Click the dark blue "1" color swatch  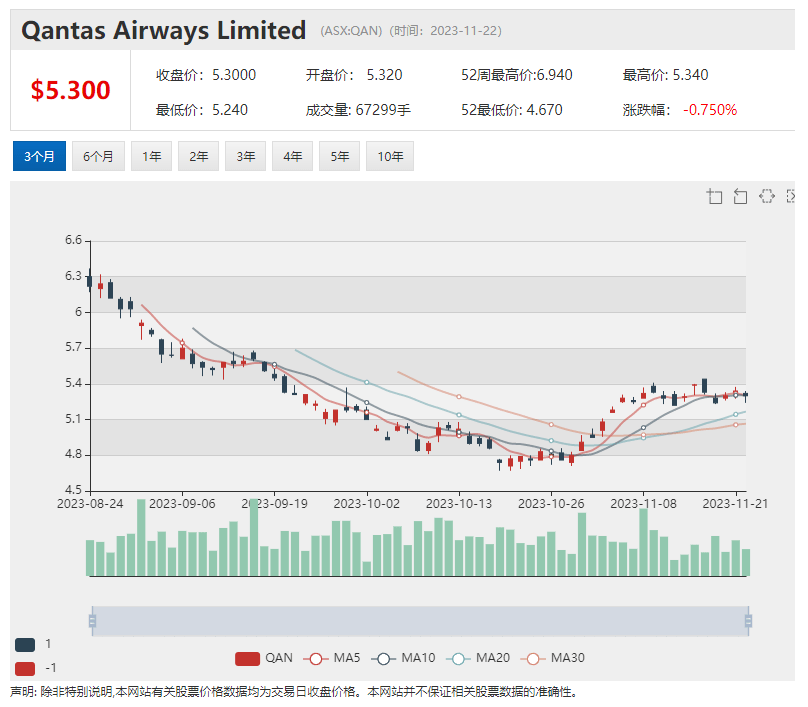tap(25, 644)
